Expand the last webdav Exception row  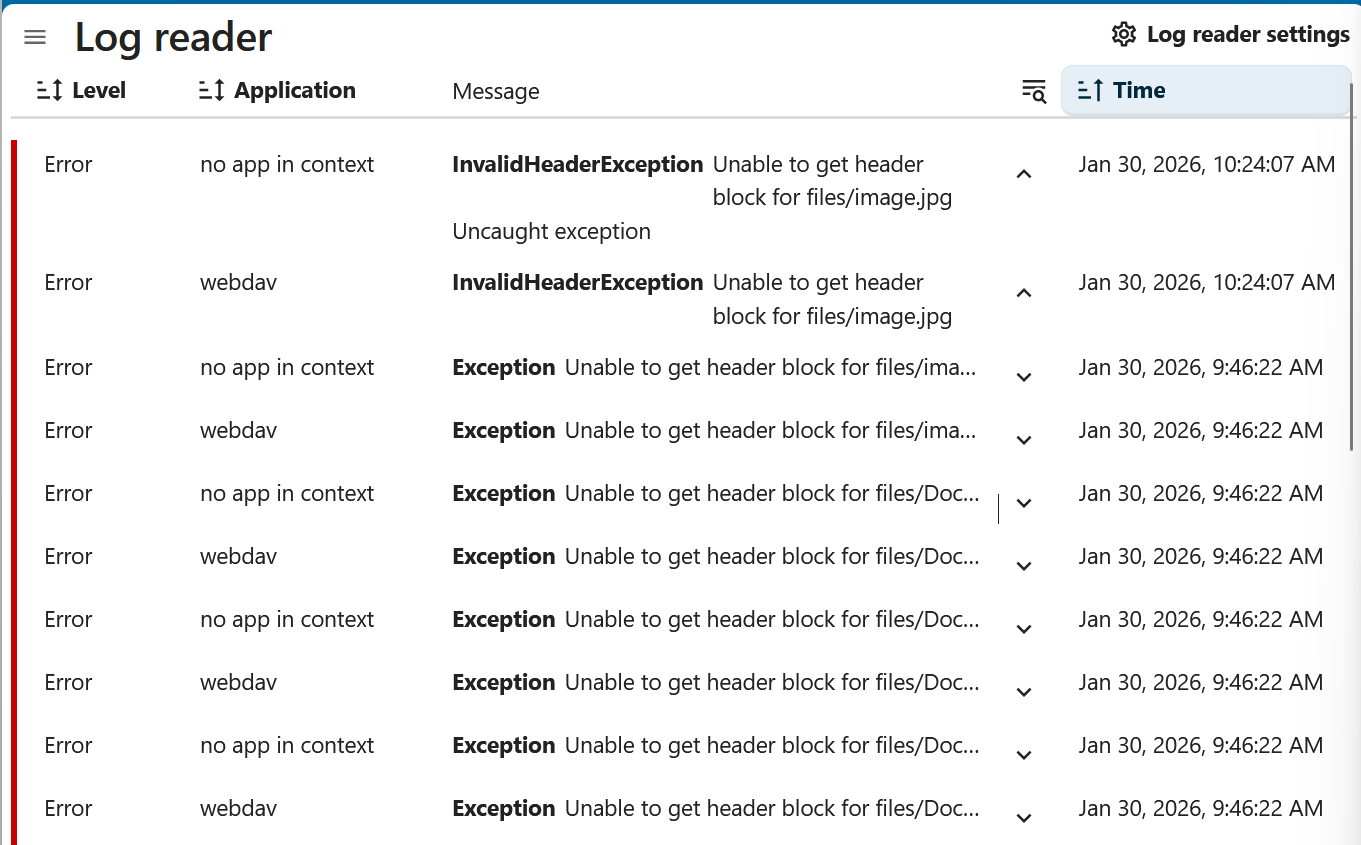(1023, 819)
